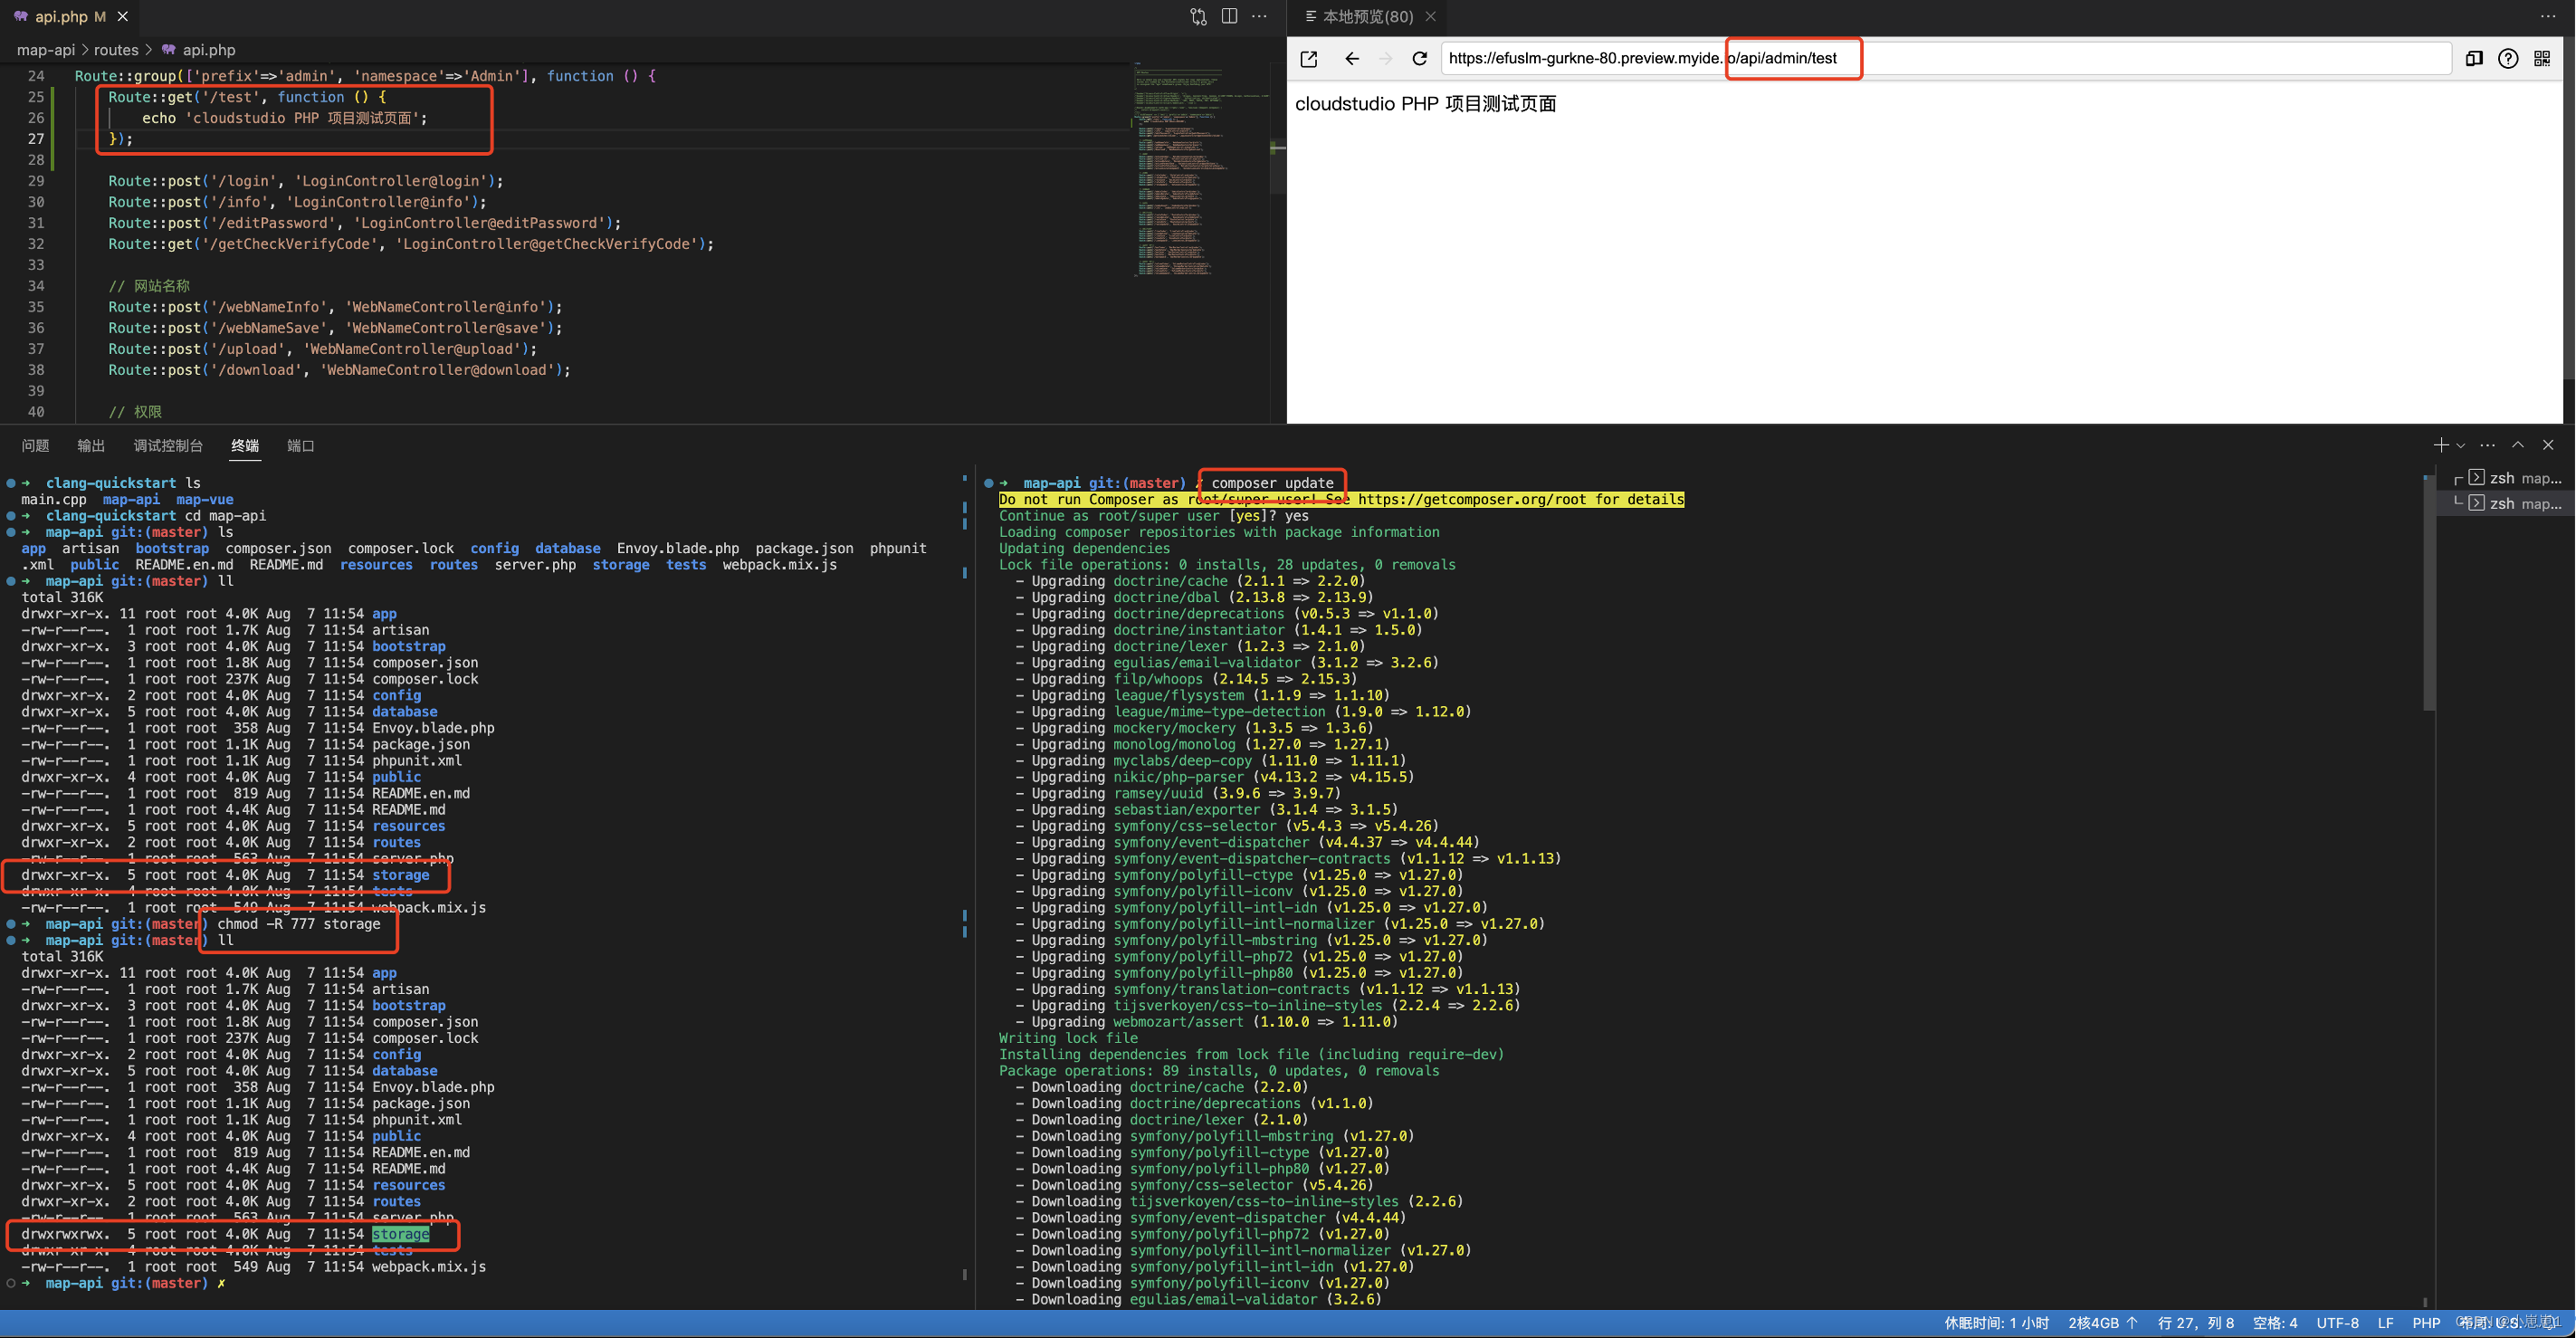
Task: Open the terminal launch profile dropdown
Action: [x=2461, y=446]
